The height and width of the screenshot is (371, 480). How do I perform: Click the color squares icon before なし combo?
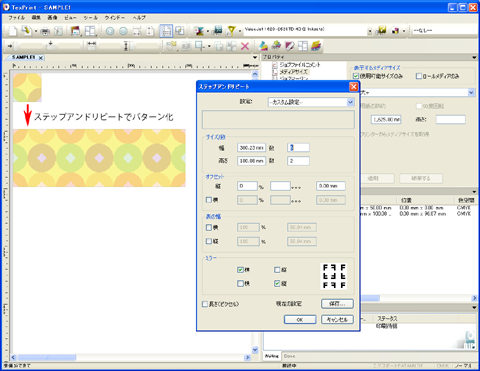click(395, 31)
